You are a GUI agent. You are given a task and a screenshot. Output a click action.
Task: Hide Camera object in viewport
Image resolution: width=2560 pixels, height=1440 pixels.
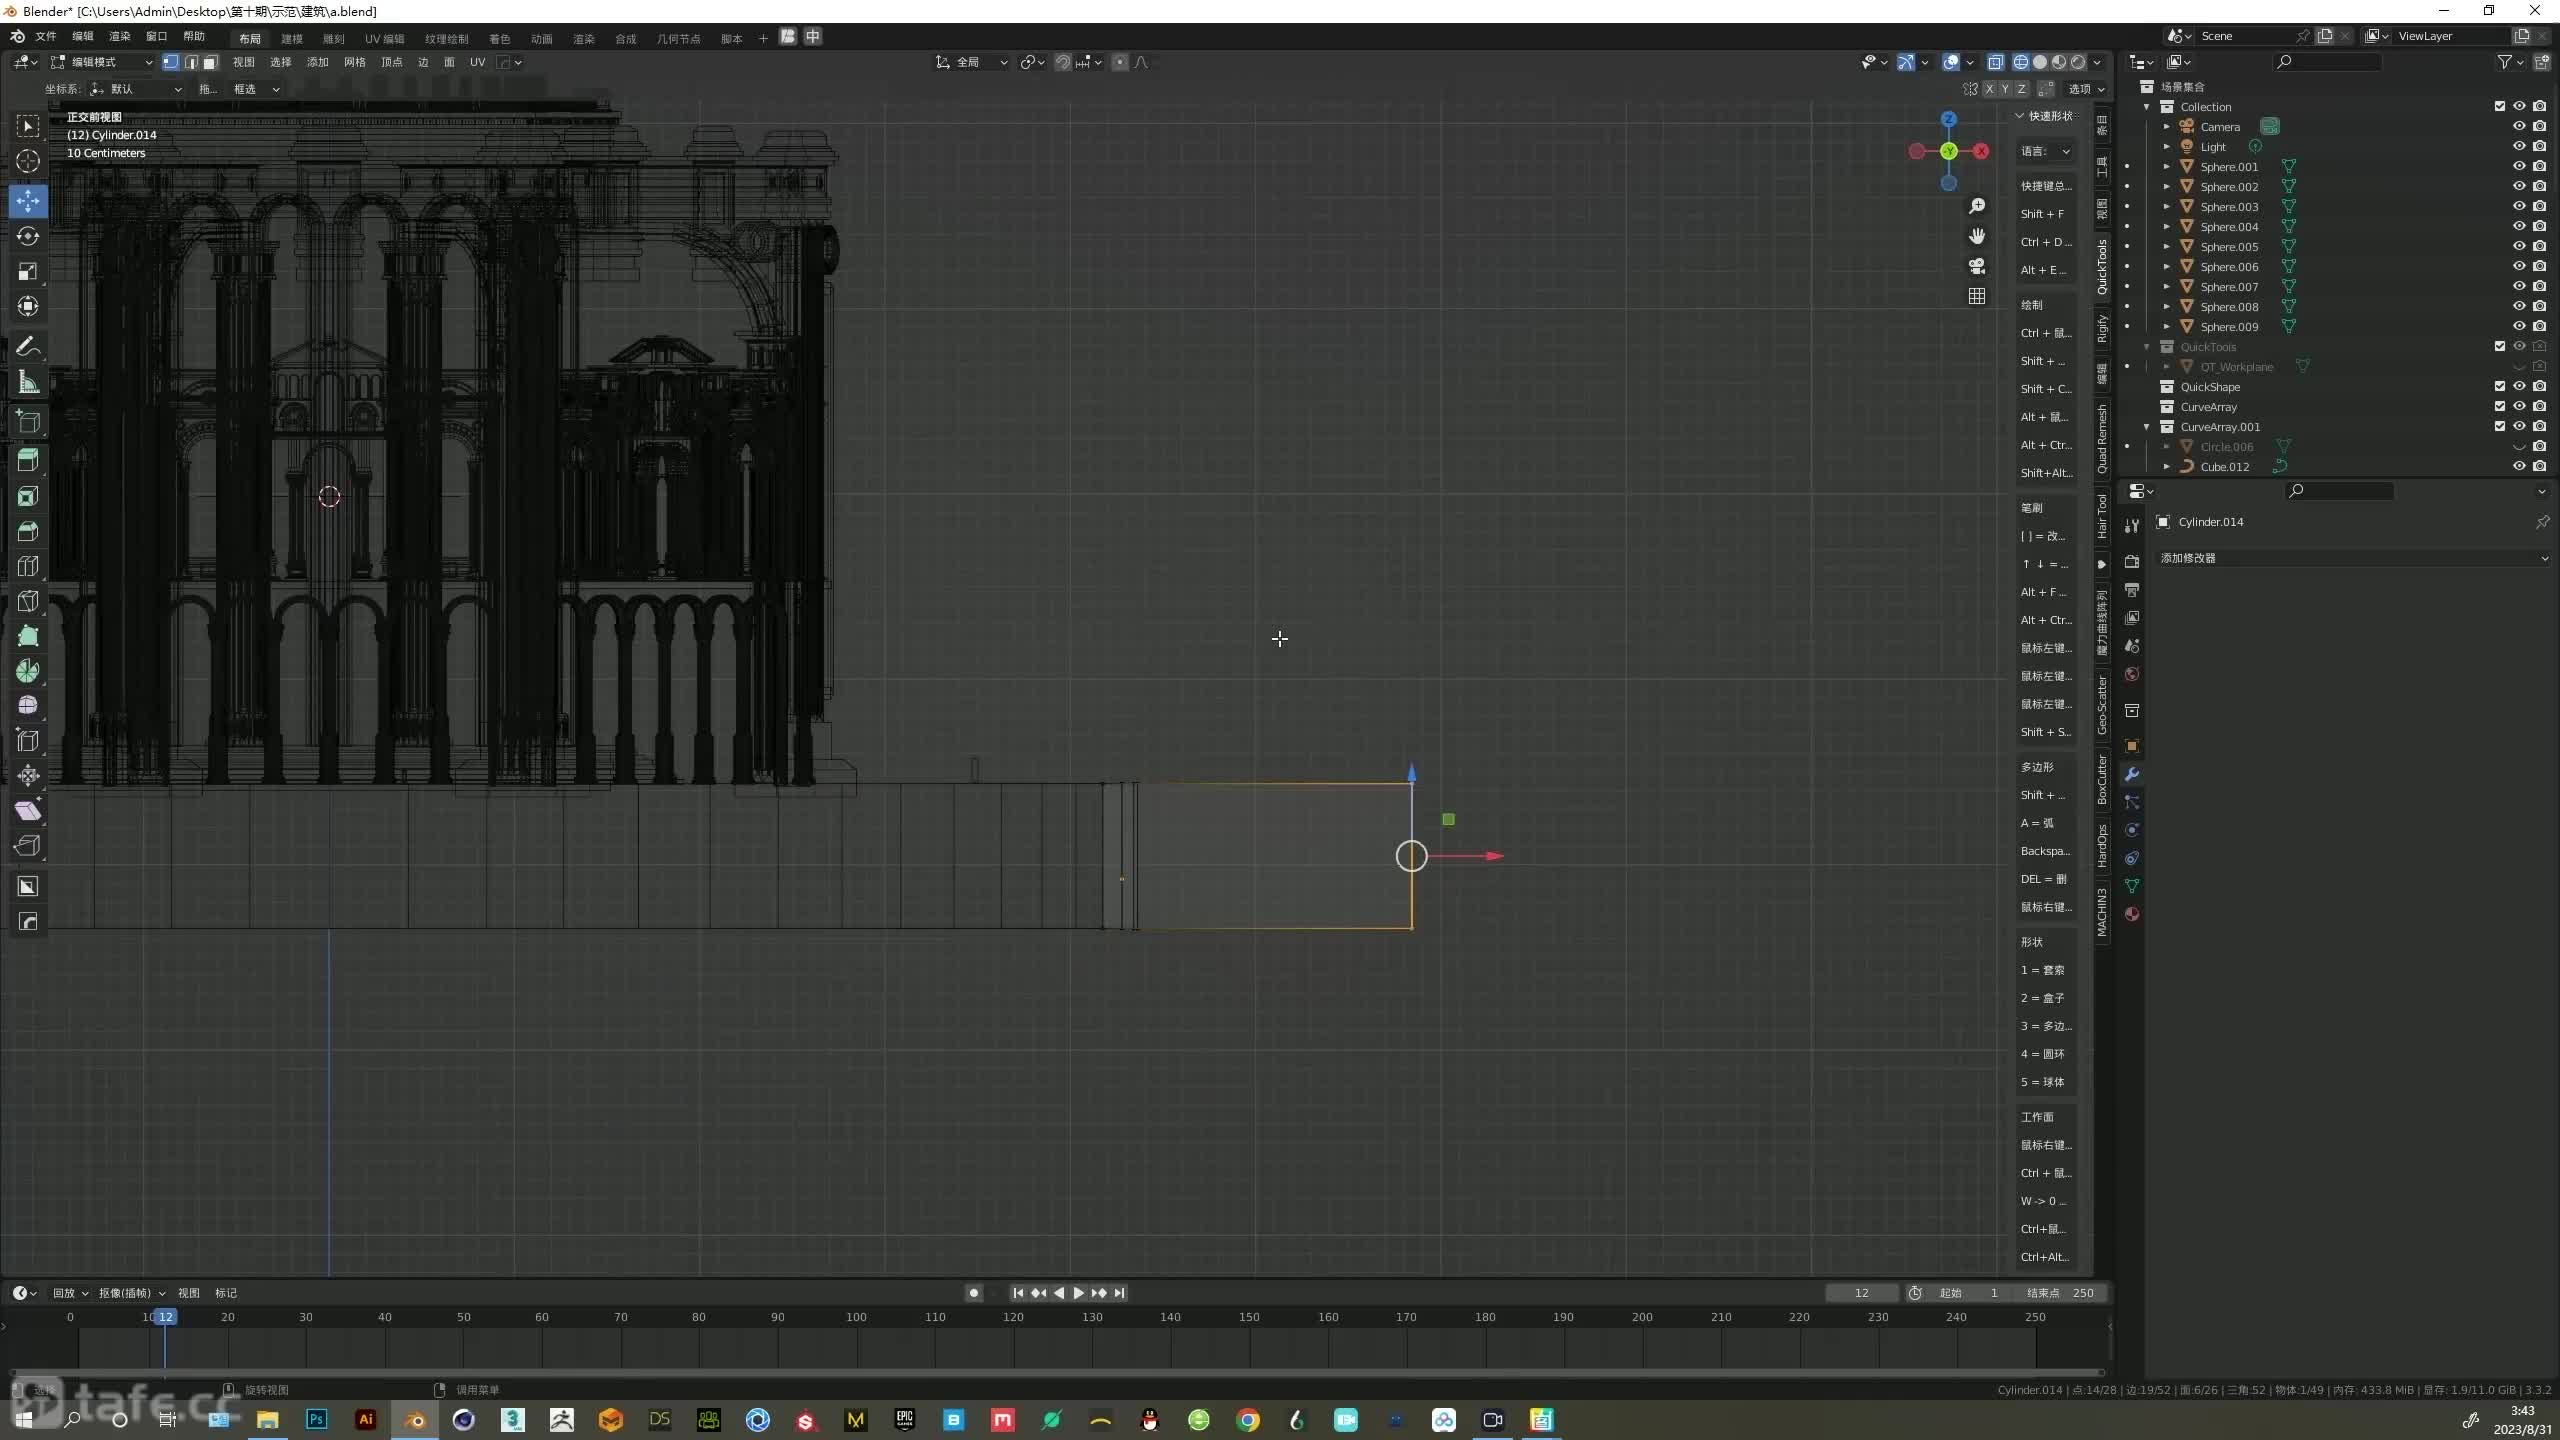pos(2519,126)
